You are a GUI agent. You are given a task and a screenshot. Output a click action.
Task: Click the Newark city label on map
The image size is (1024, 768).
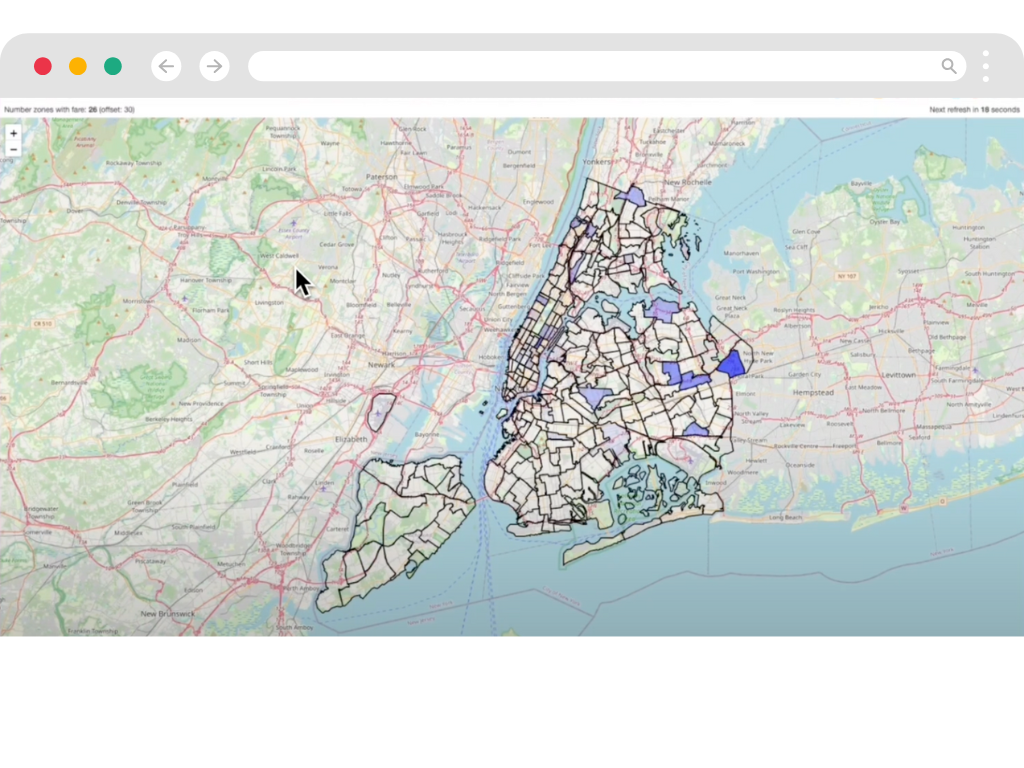[380, 364]
